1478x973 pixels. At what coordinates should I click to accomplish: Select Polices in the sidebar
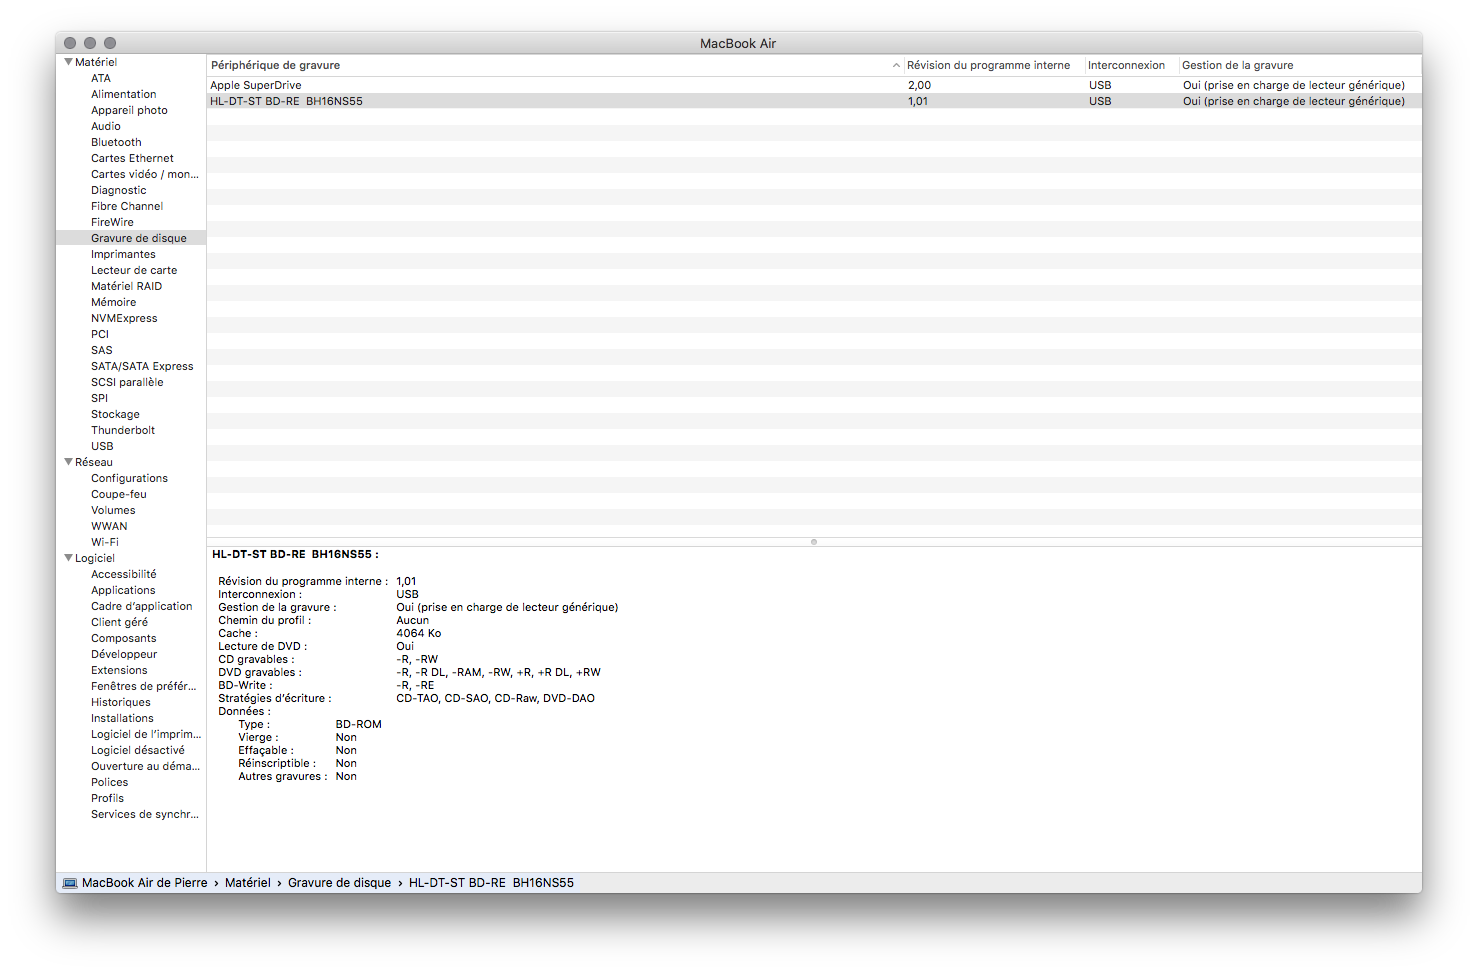(109, 782)
